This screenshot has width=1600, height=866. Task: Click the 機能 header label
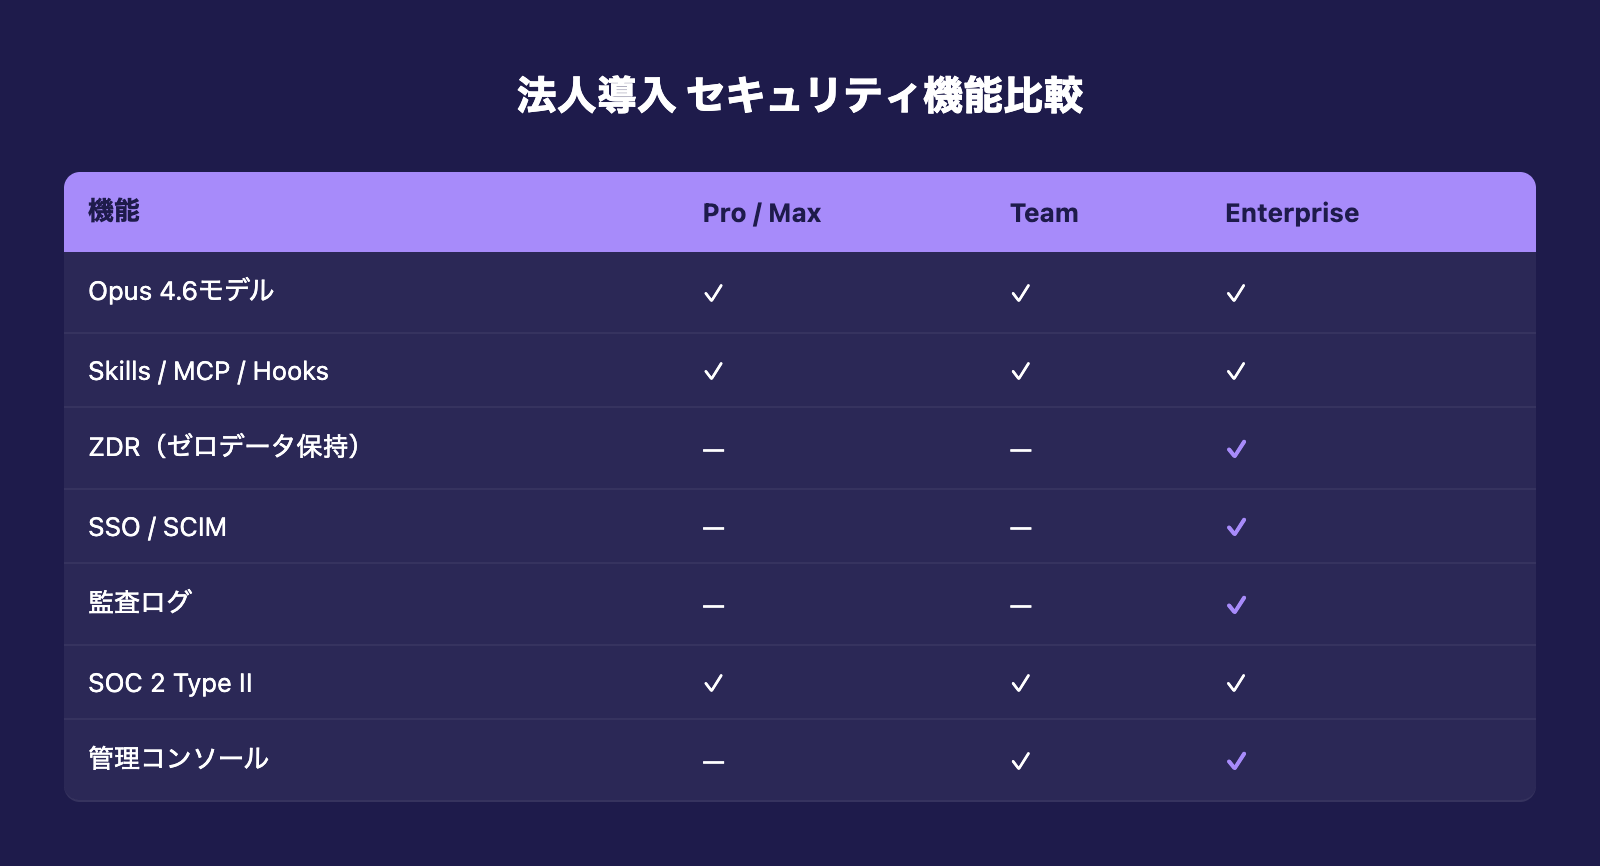(113, 211)
